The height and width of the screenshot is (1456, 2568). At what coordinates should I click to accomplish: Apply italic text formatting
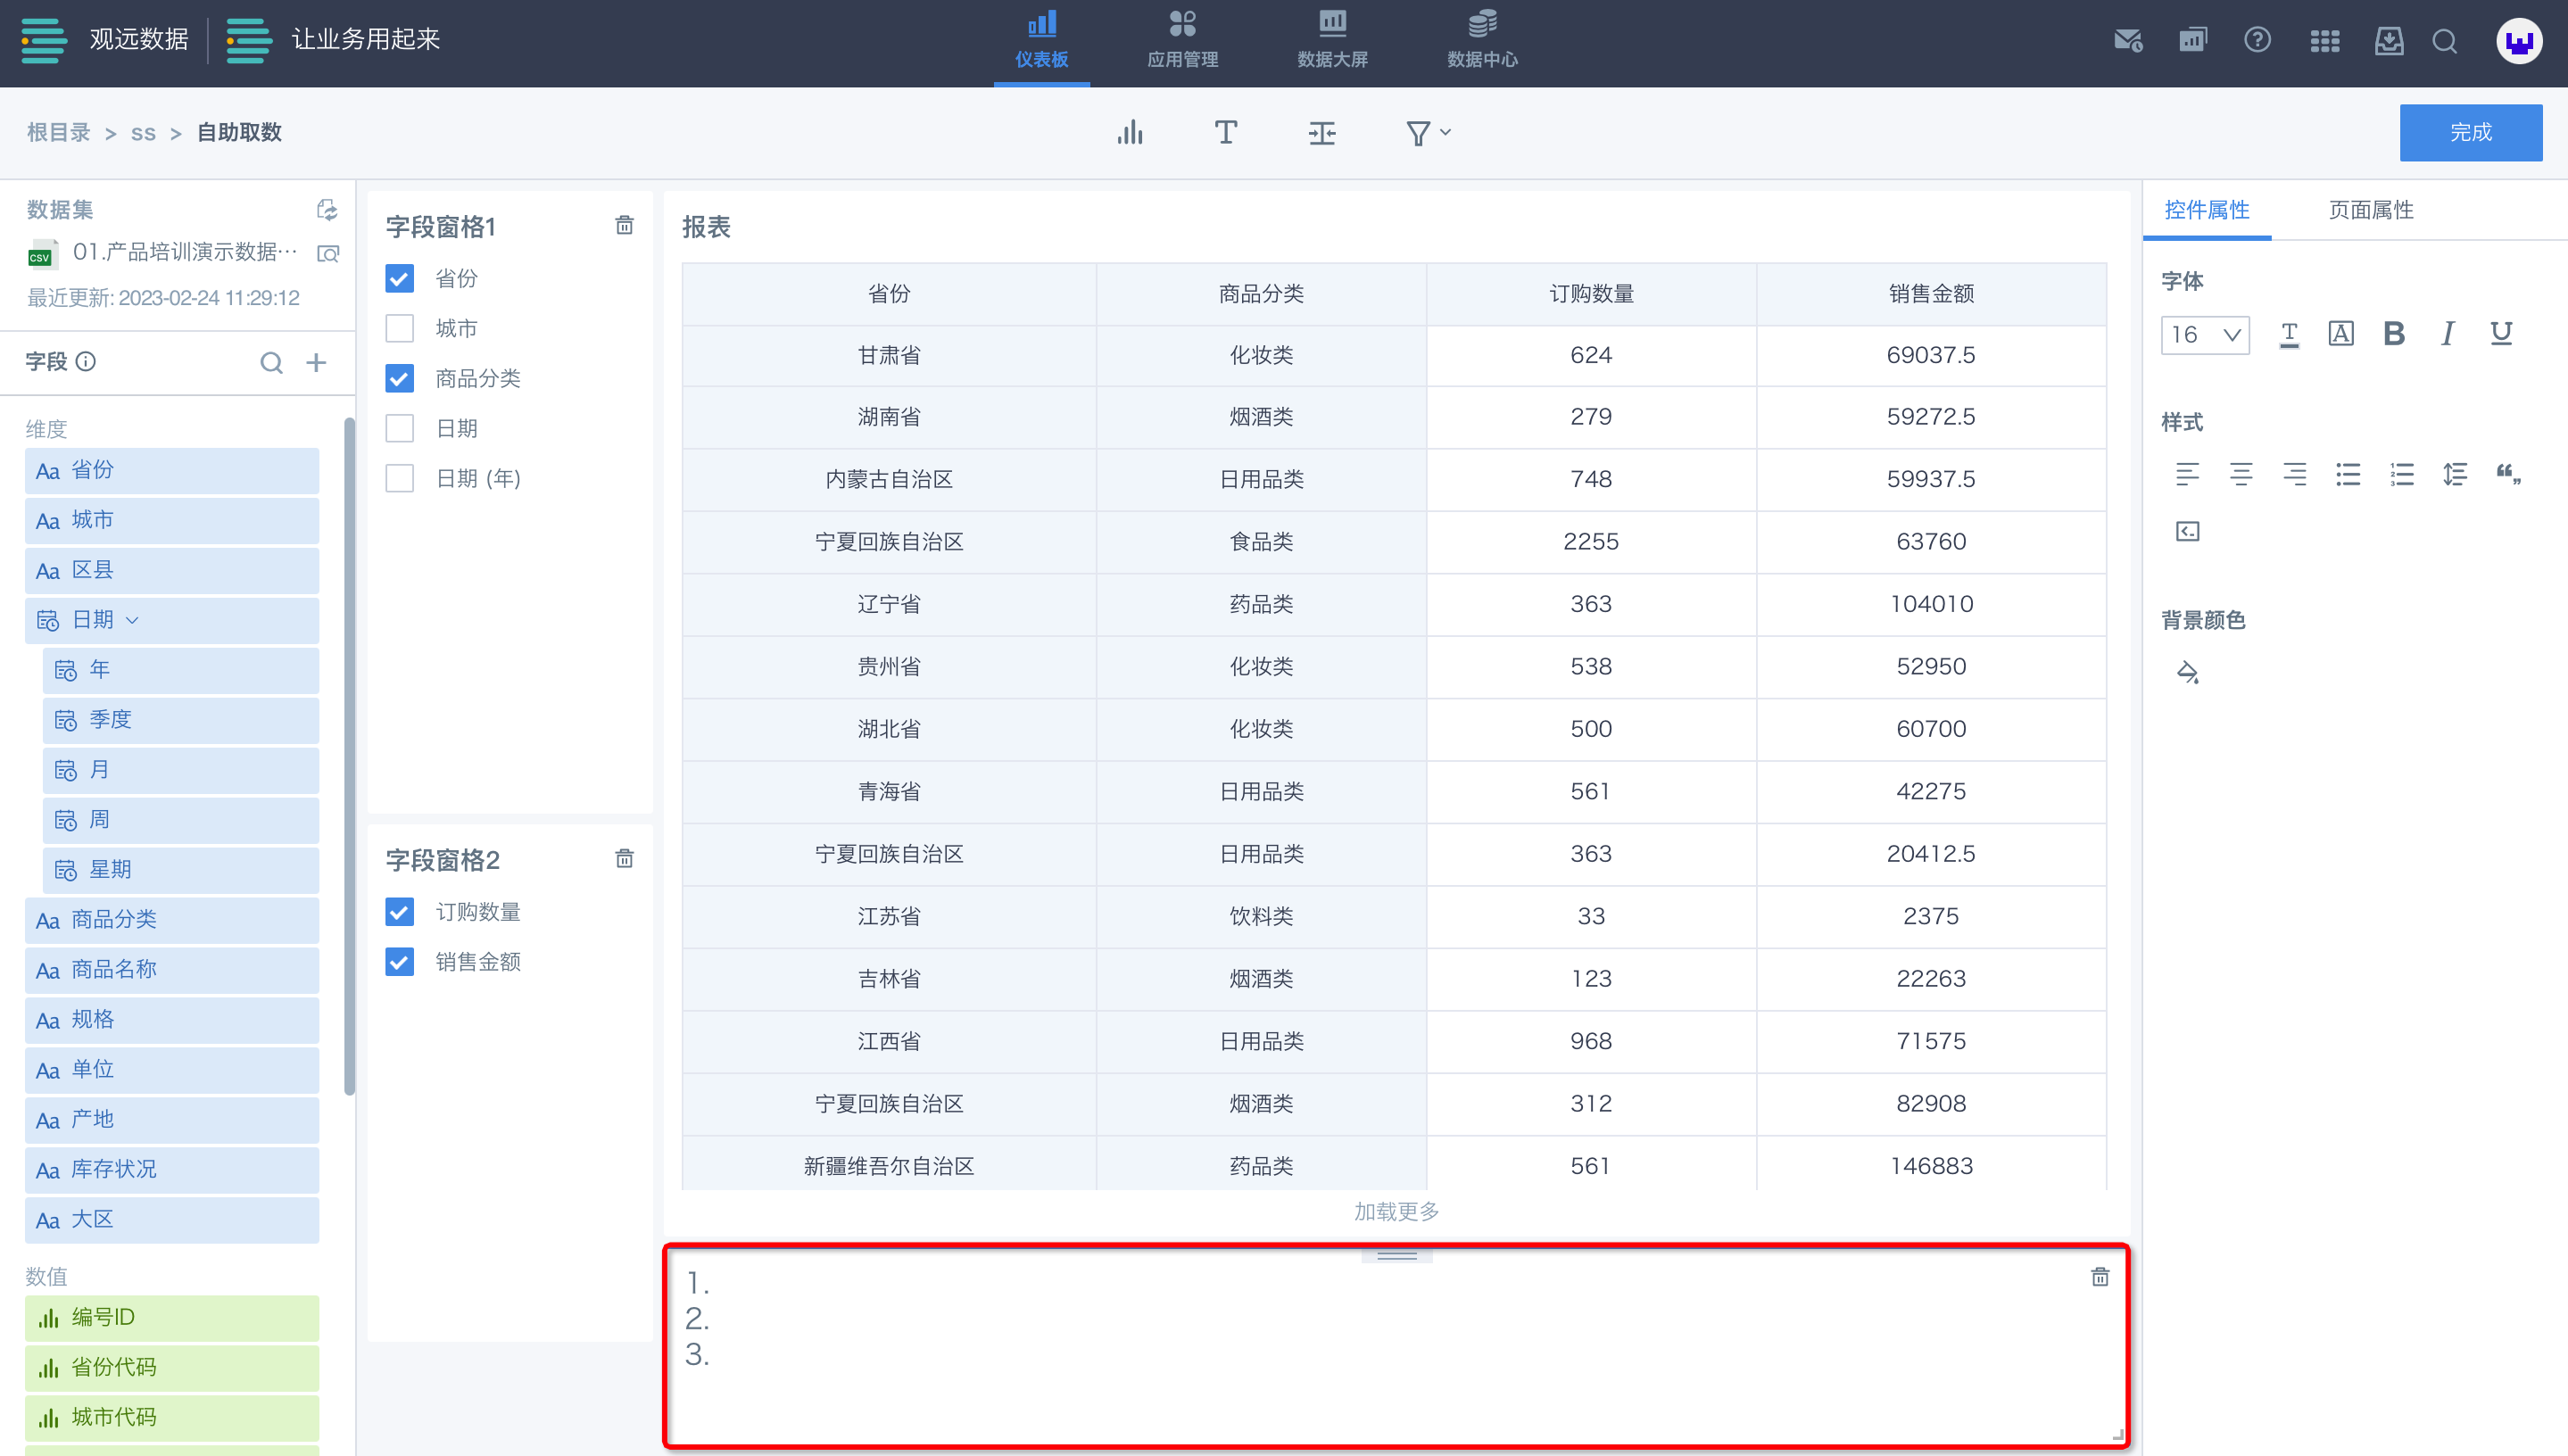[x=2447, y=334]
